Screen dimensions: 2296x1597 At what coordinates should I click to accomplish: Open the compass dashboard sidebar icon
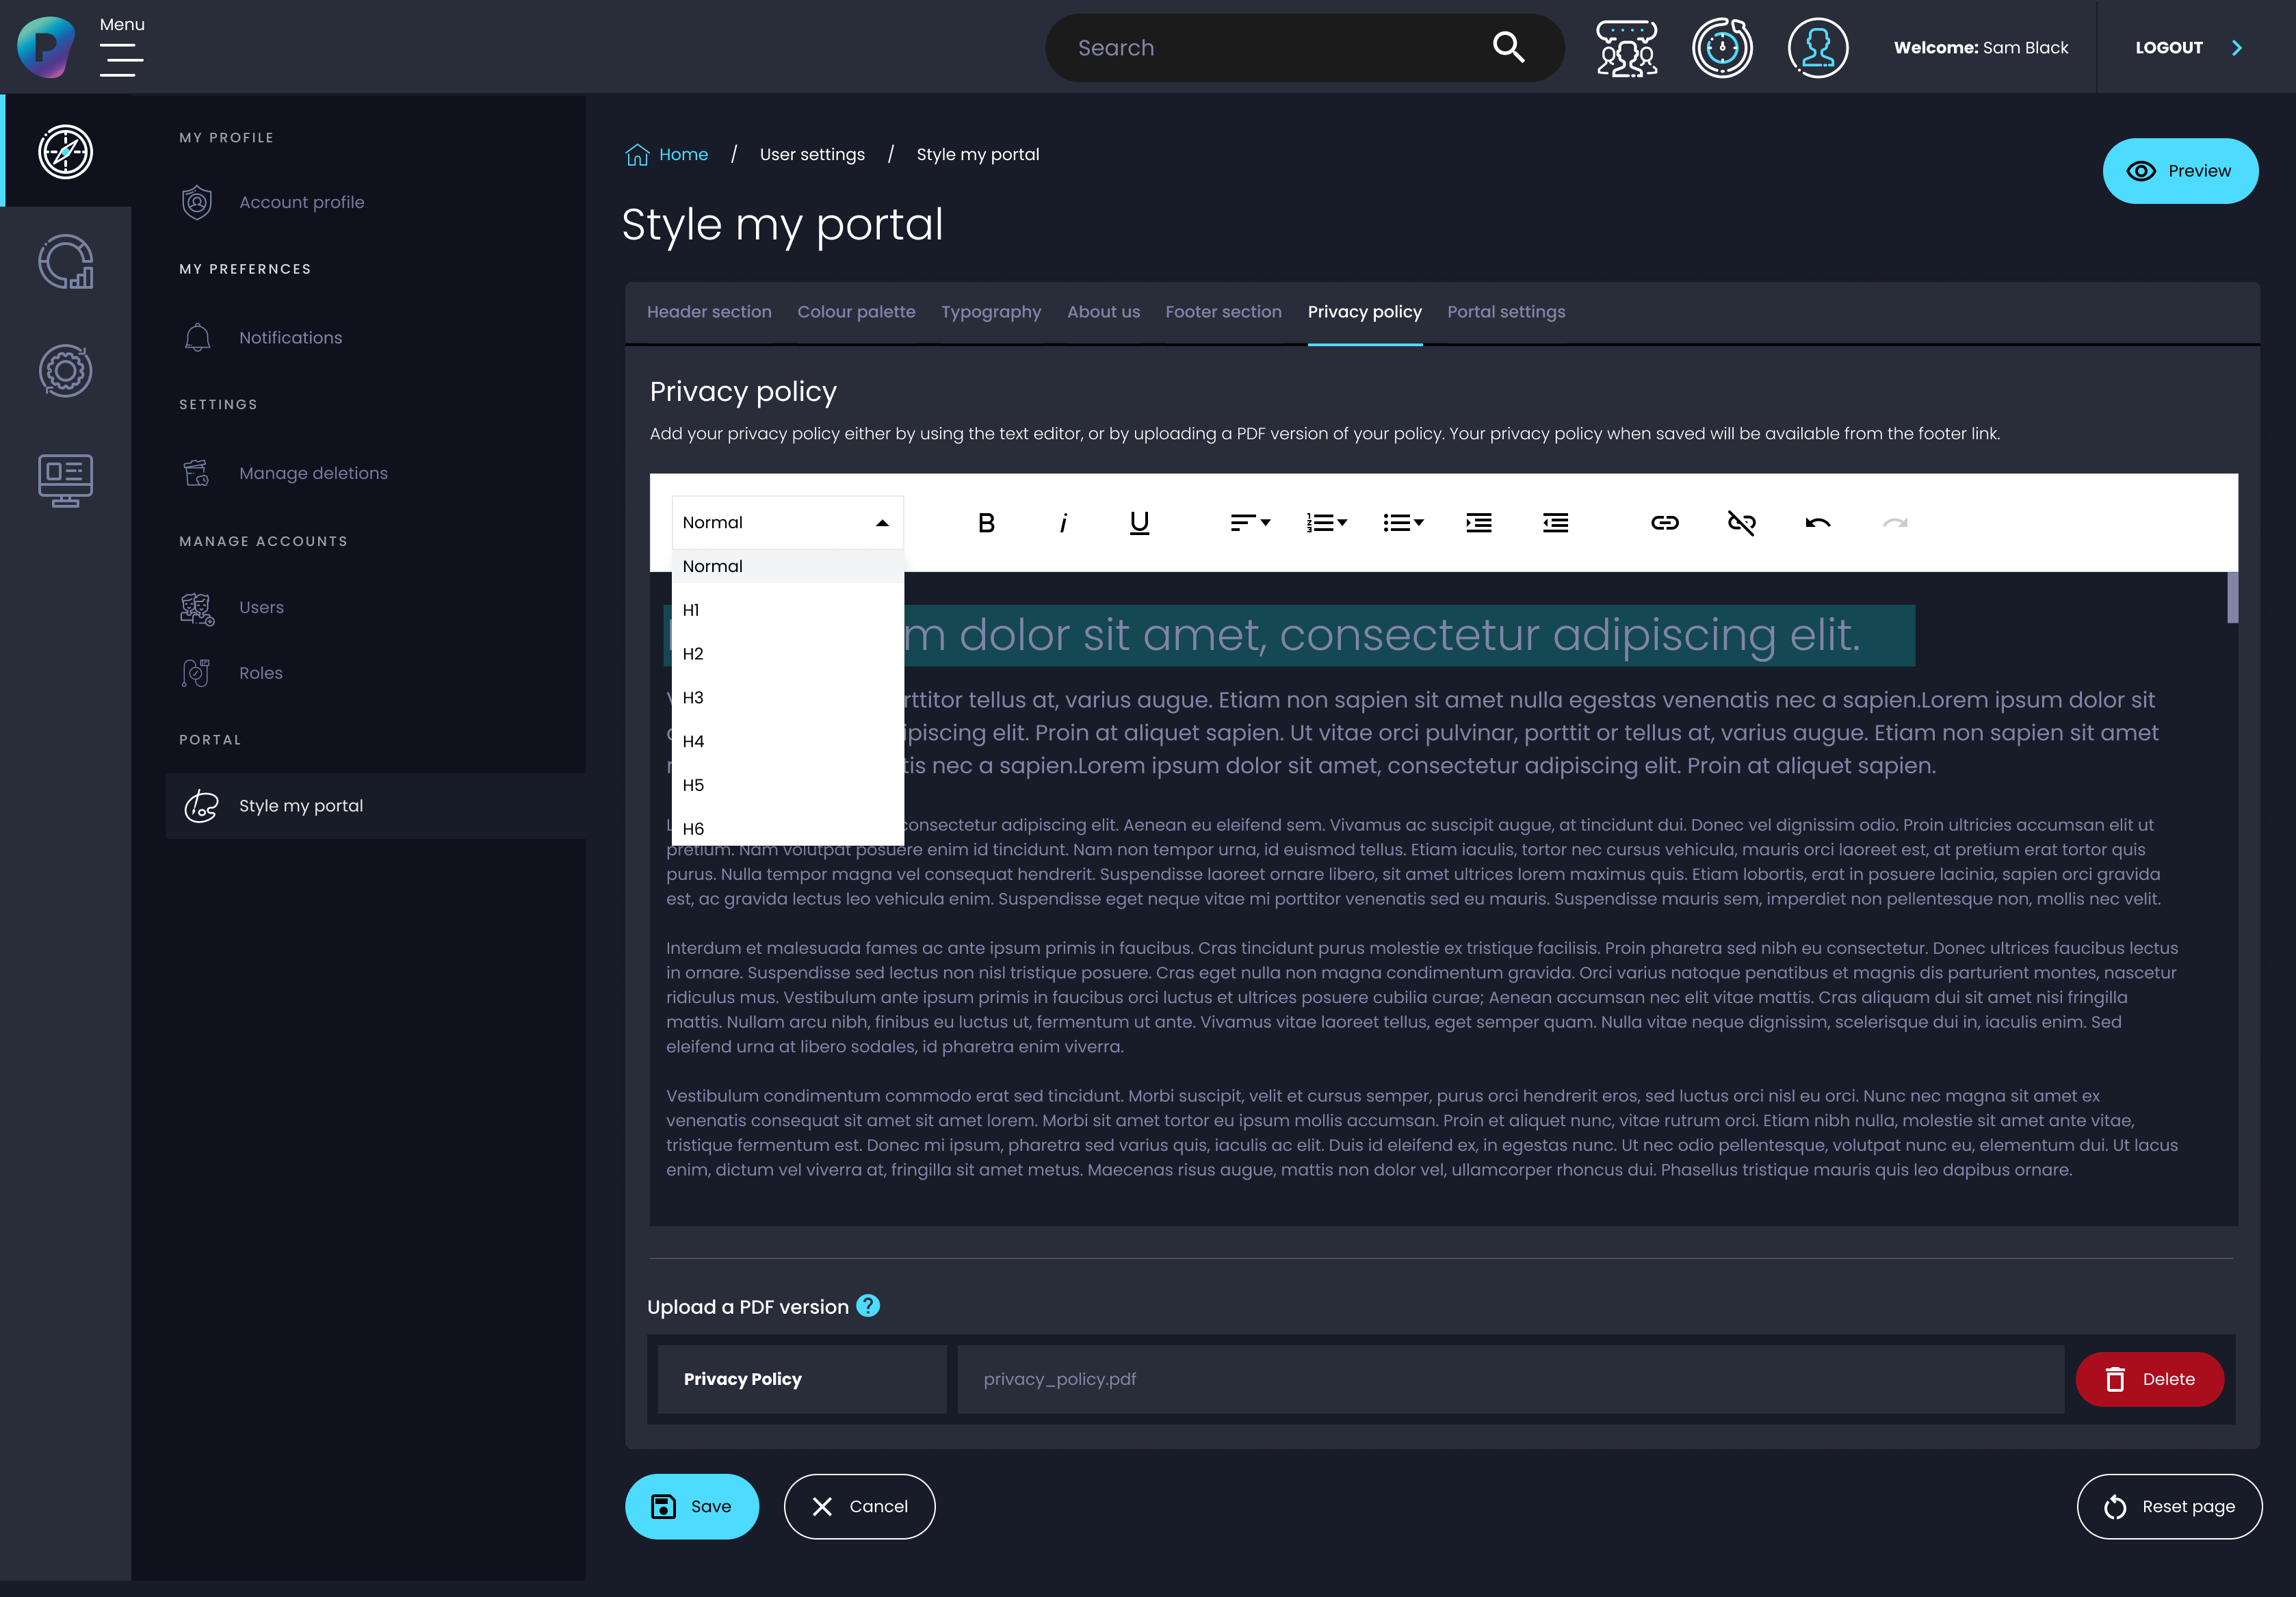[66, 152]
